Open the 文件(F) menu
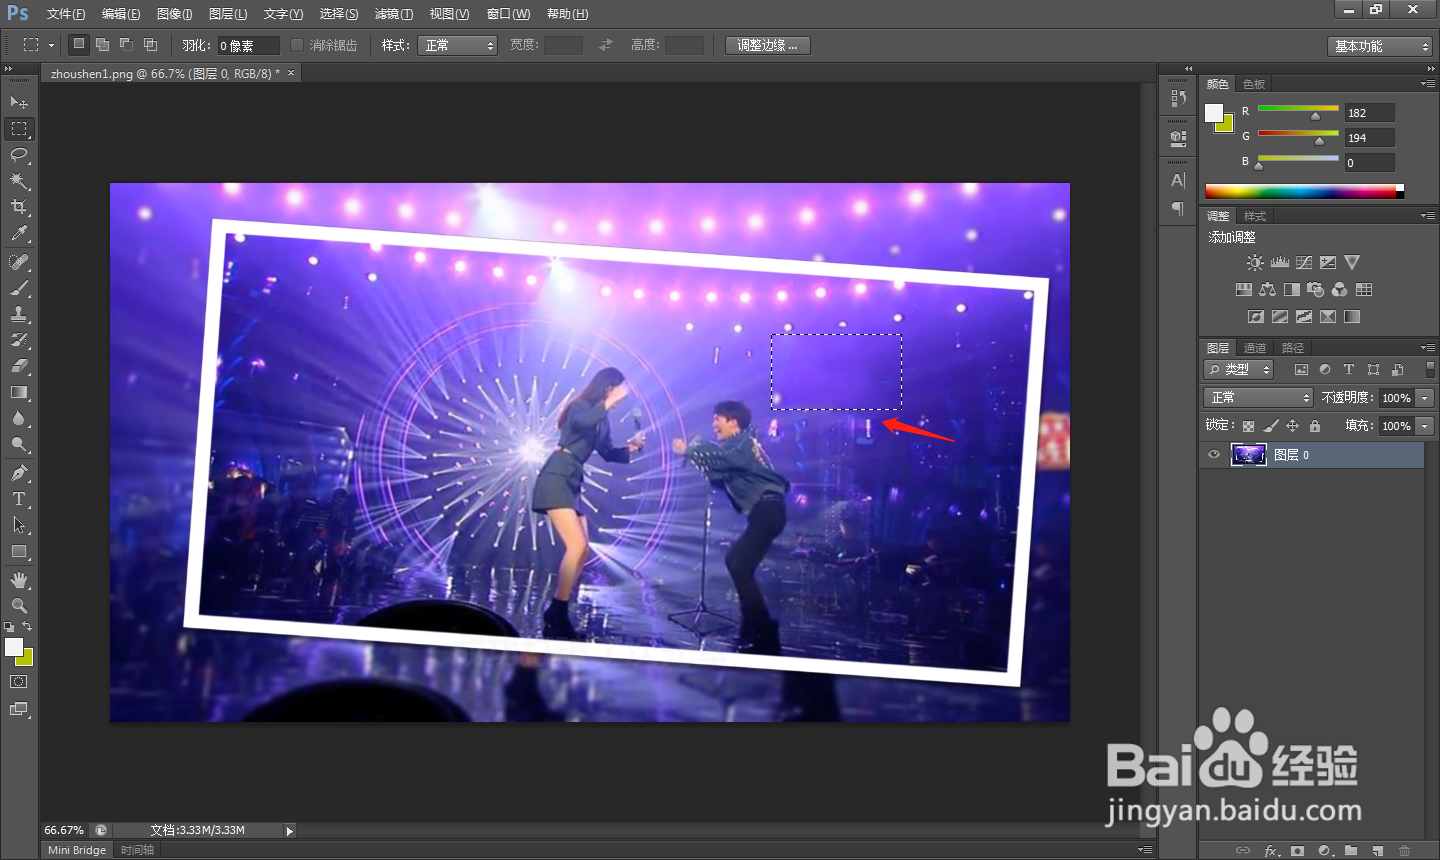Image resolution: width=1440 pixels, height=860 pixels. tap(66, 14)
